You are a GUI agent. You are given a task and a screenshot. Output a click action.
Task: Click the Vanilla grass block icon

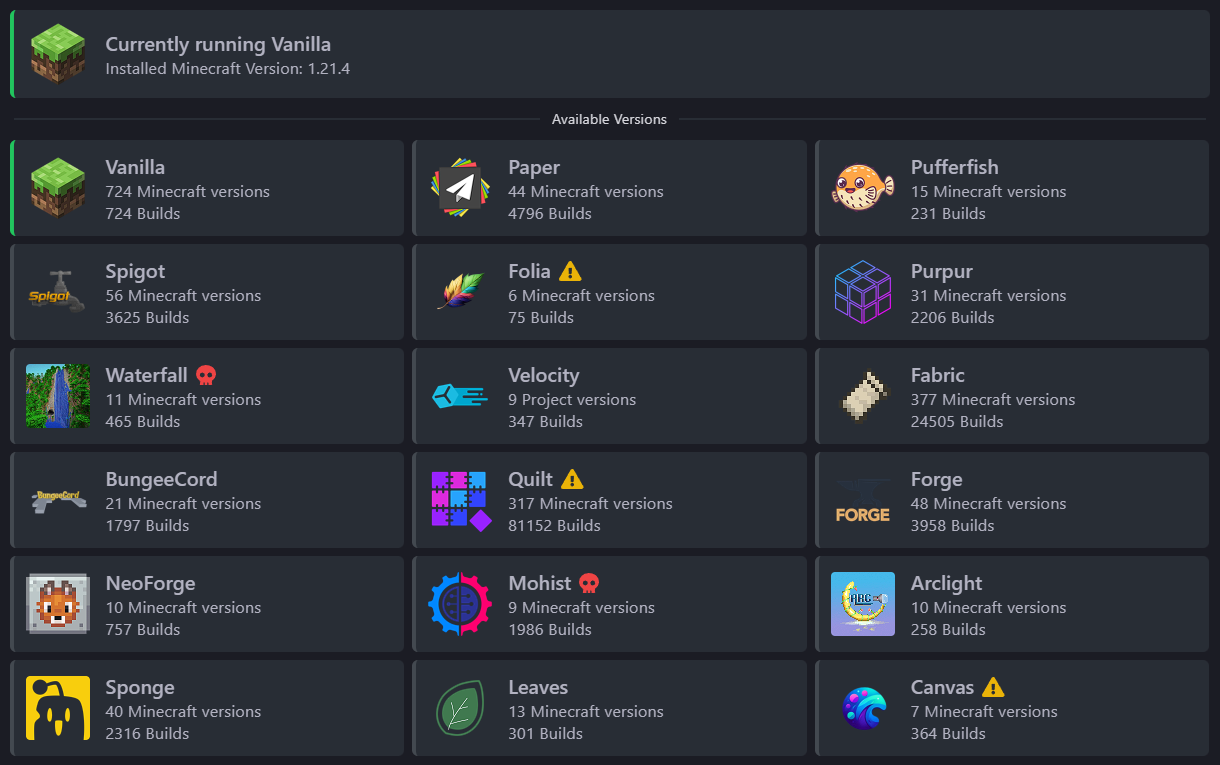tap(57, 187)
